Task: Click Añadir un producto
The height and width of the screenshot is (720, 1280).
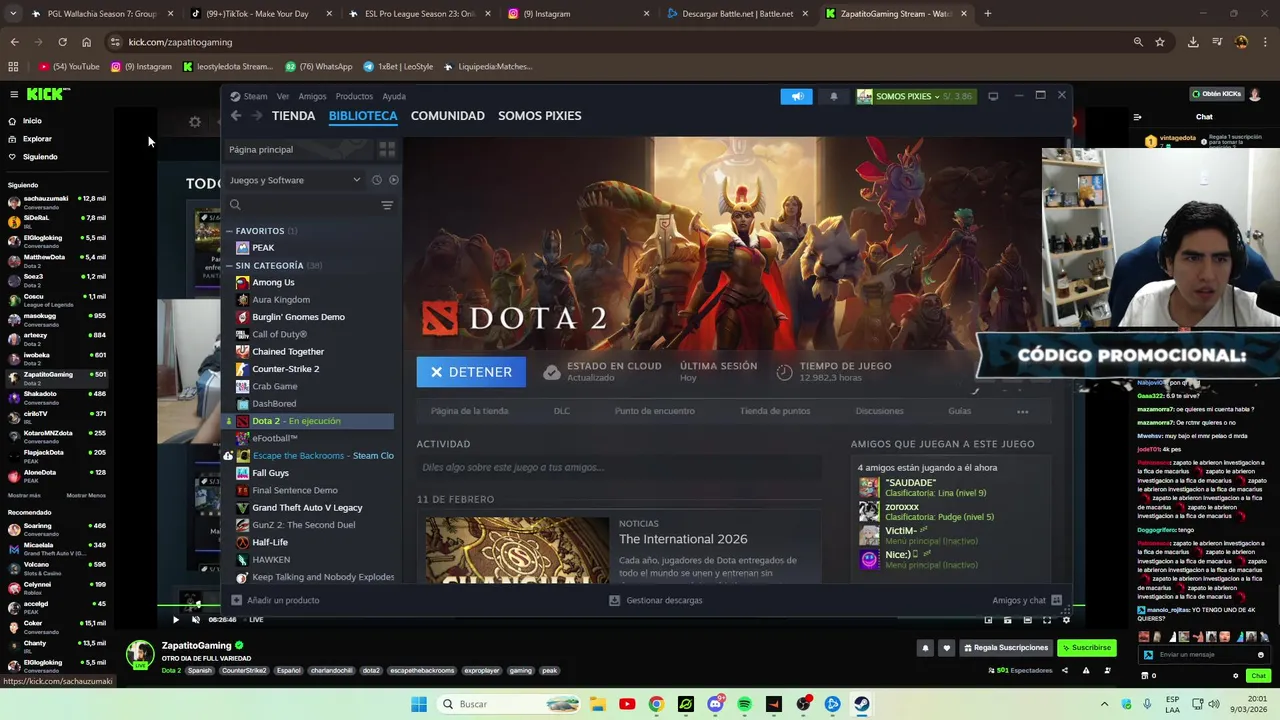Action: pos(275,600)
